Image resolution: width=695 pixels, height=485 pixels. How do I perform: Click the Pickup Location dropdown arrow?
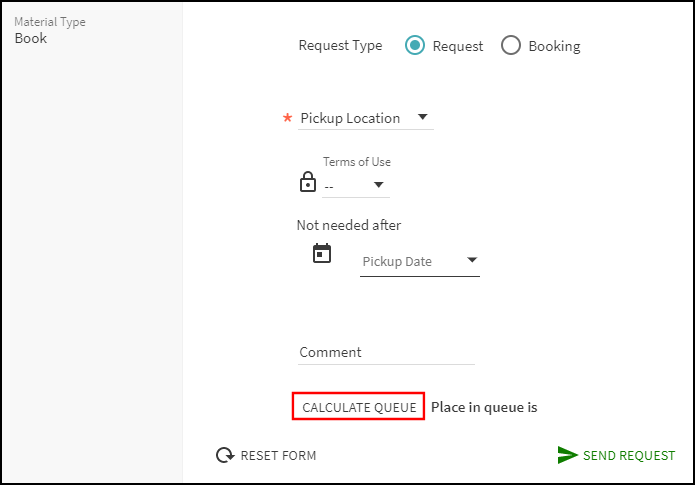422,117
